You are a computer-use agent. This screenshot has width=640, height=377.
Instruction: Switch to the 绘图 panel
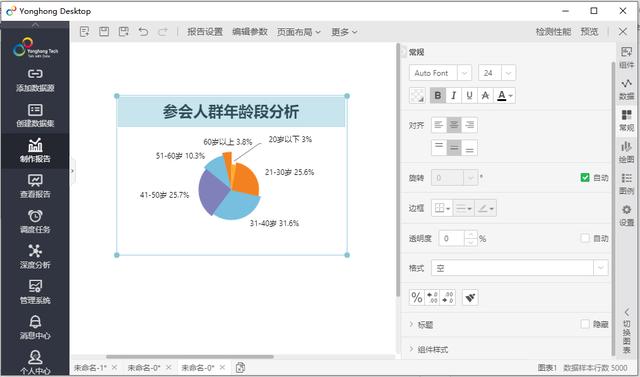[x=627, y=152]
